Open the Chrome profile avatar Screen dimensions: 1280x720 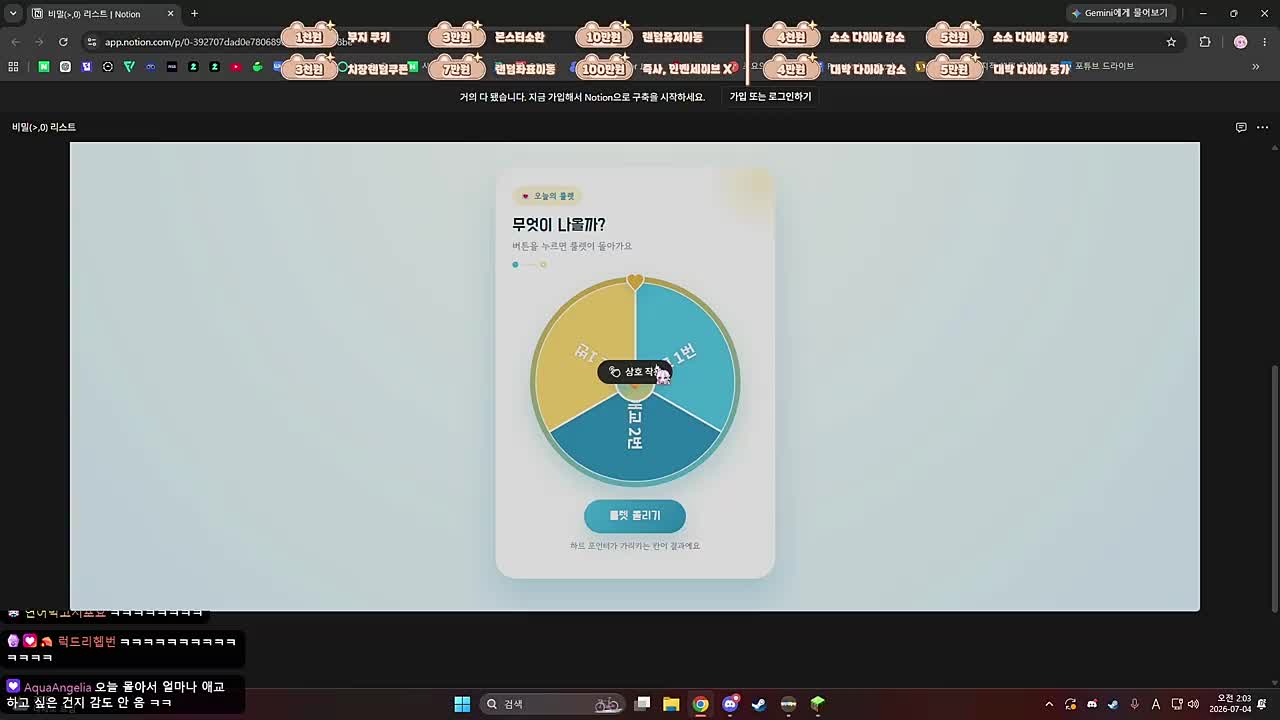click(x=1240, y=42)
